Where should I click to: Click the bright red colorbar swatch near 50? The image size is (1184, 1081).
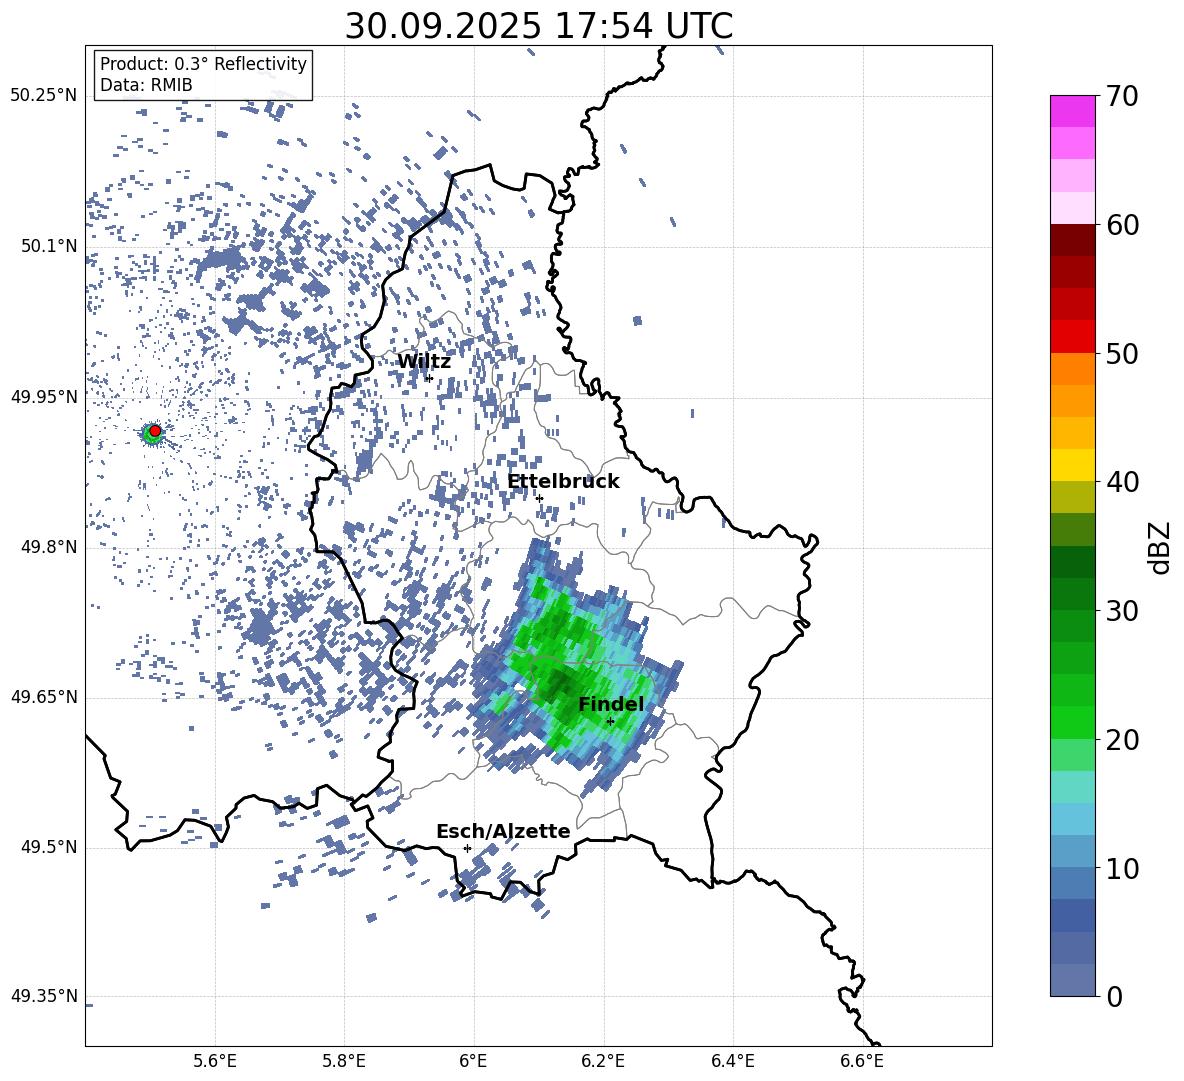point(1072,337)
